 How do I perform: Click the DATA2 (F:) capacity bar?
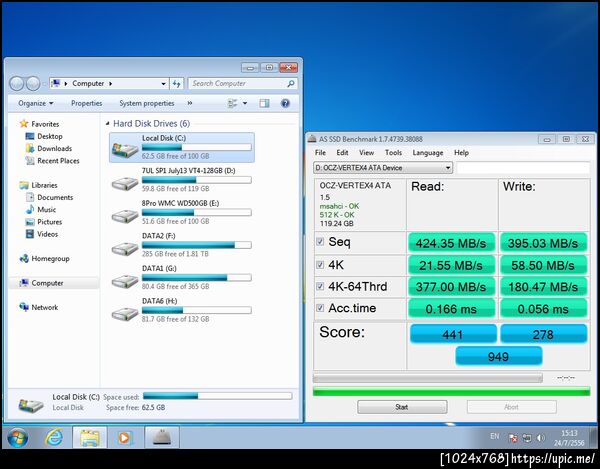point(197,245)
